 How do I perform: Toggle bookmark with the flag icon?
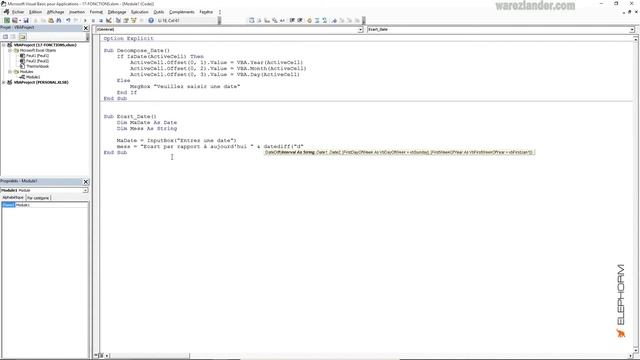pyautogui.click(x=334, y=20)
